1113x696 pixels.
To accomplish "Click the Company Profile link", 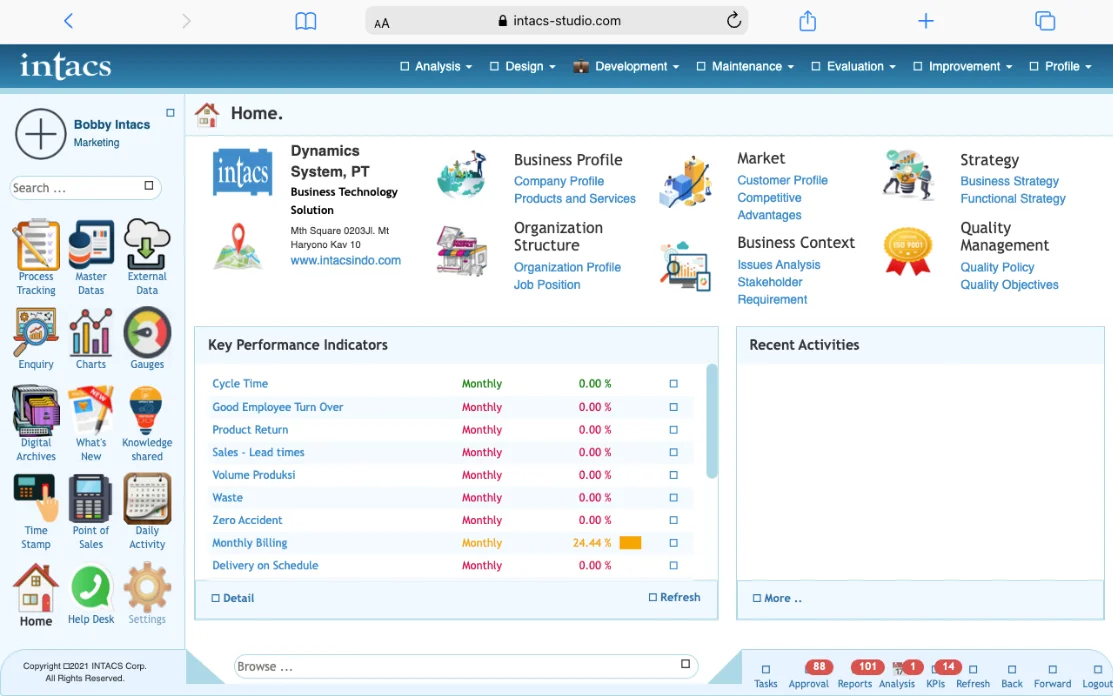I will [559, 181].
